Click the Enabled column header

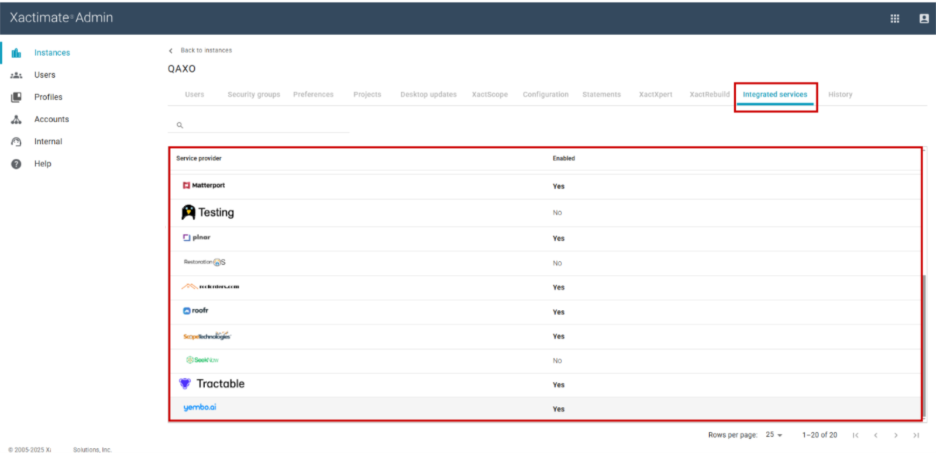tap(564, 159)
